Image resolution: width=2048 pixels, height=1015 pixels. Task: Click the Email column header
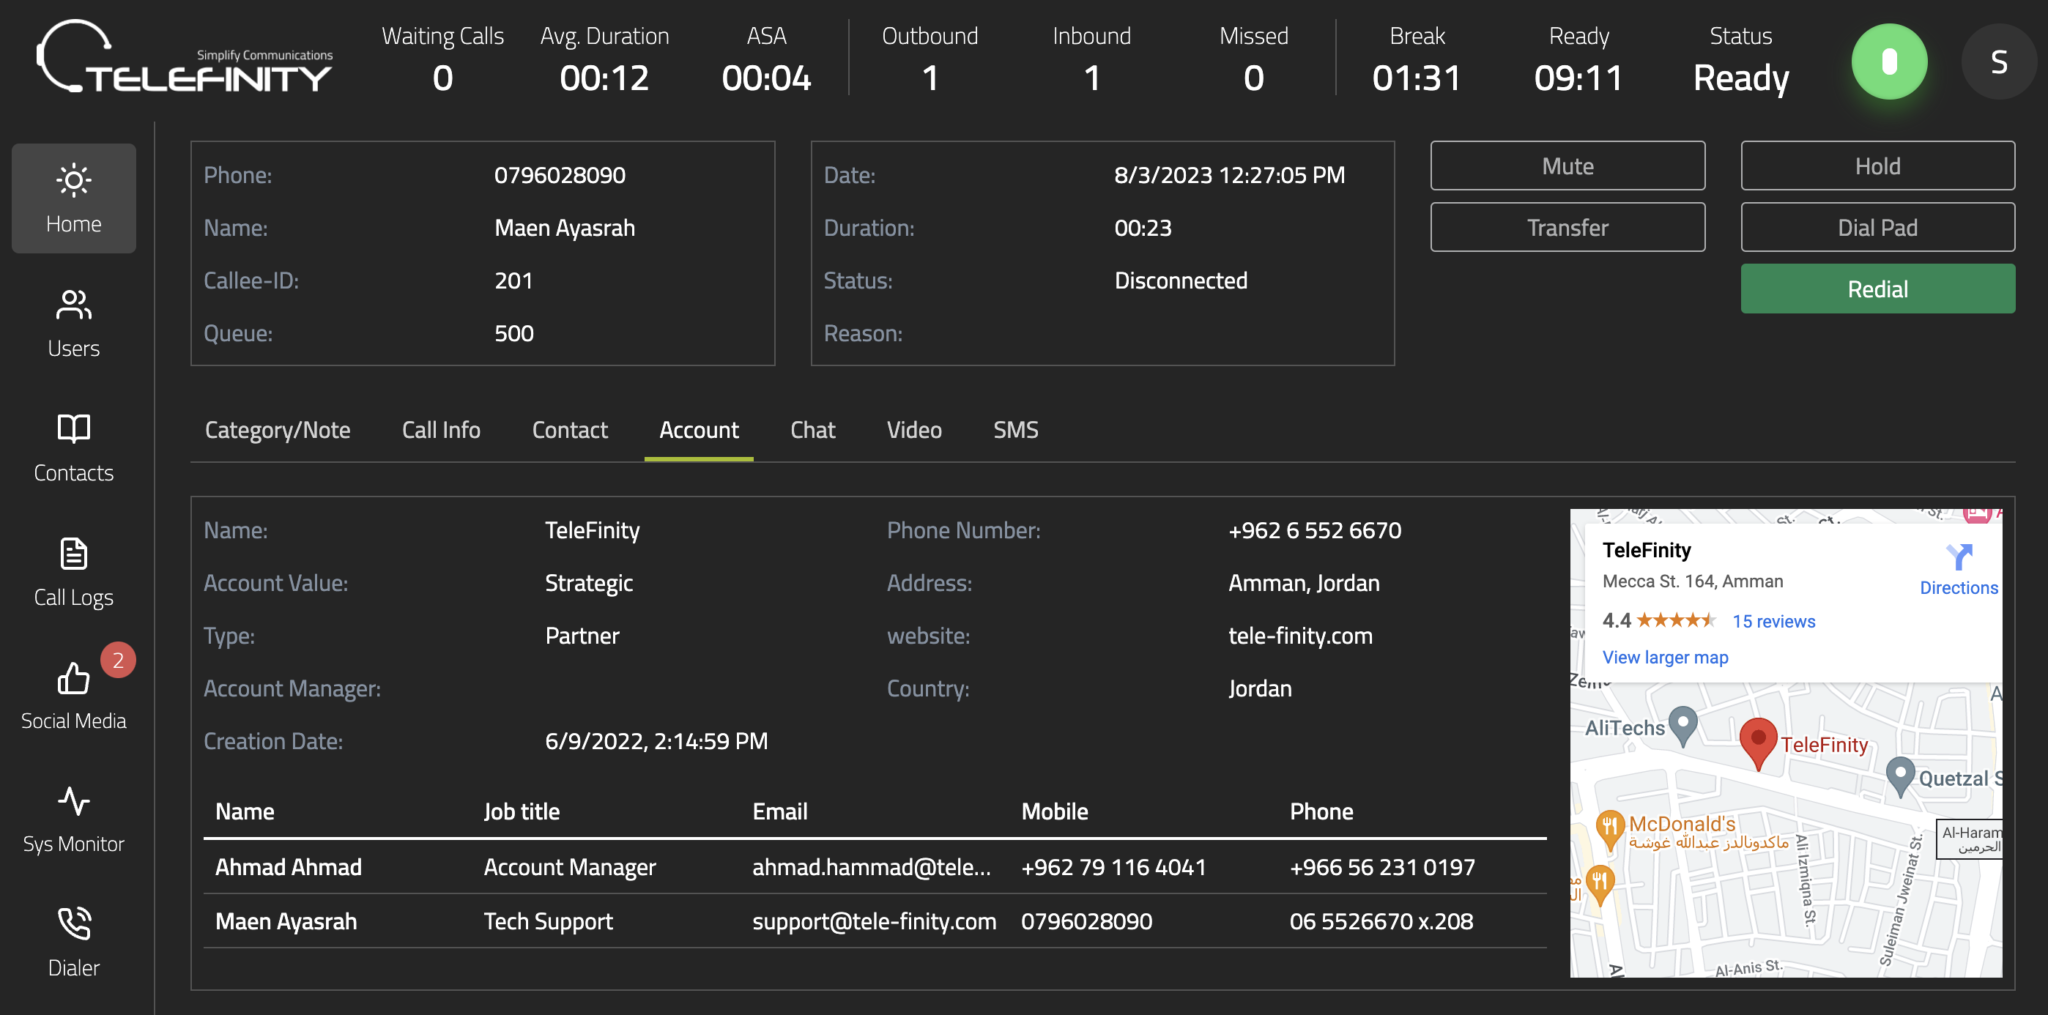pyautogui.click(x=780, y=811)
